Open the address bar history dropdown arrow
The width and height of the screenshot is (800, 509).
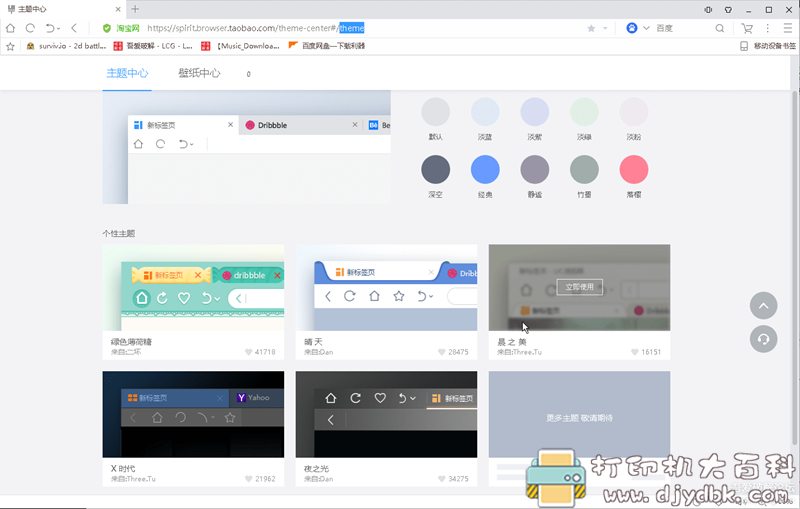coord(605,28)
